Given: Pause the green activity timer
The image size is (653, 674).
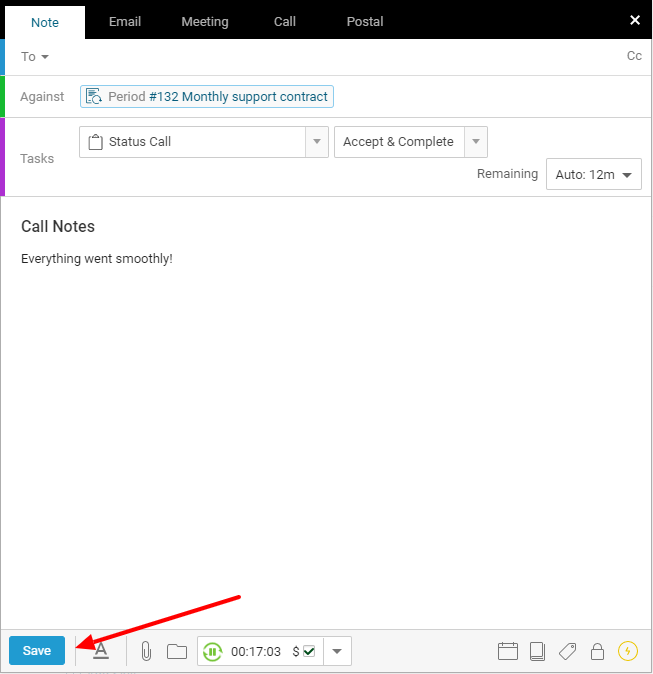Looking at the screenshot, I should [x=212, y=652].
